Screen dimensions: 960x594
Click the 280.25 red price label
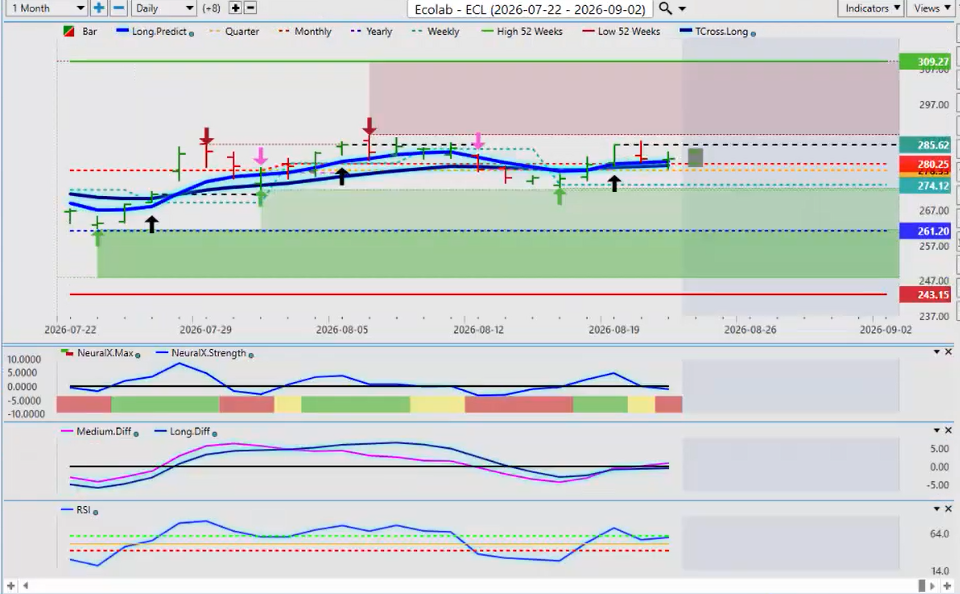pyautogui.click(x=925, y=164)
